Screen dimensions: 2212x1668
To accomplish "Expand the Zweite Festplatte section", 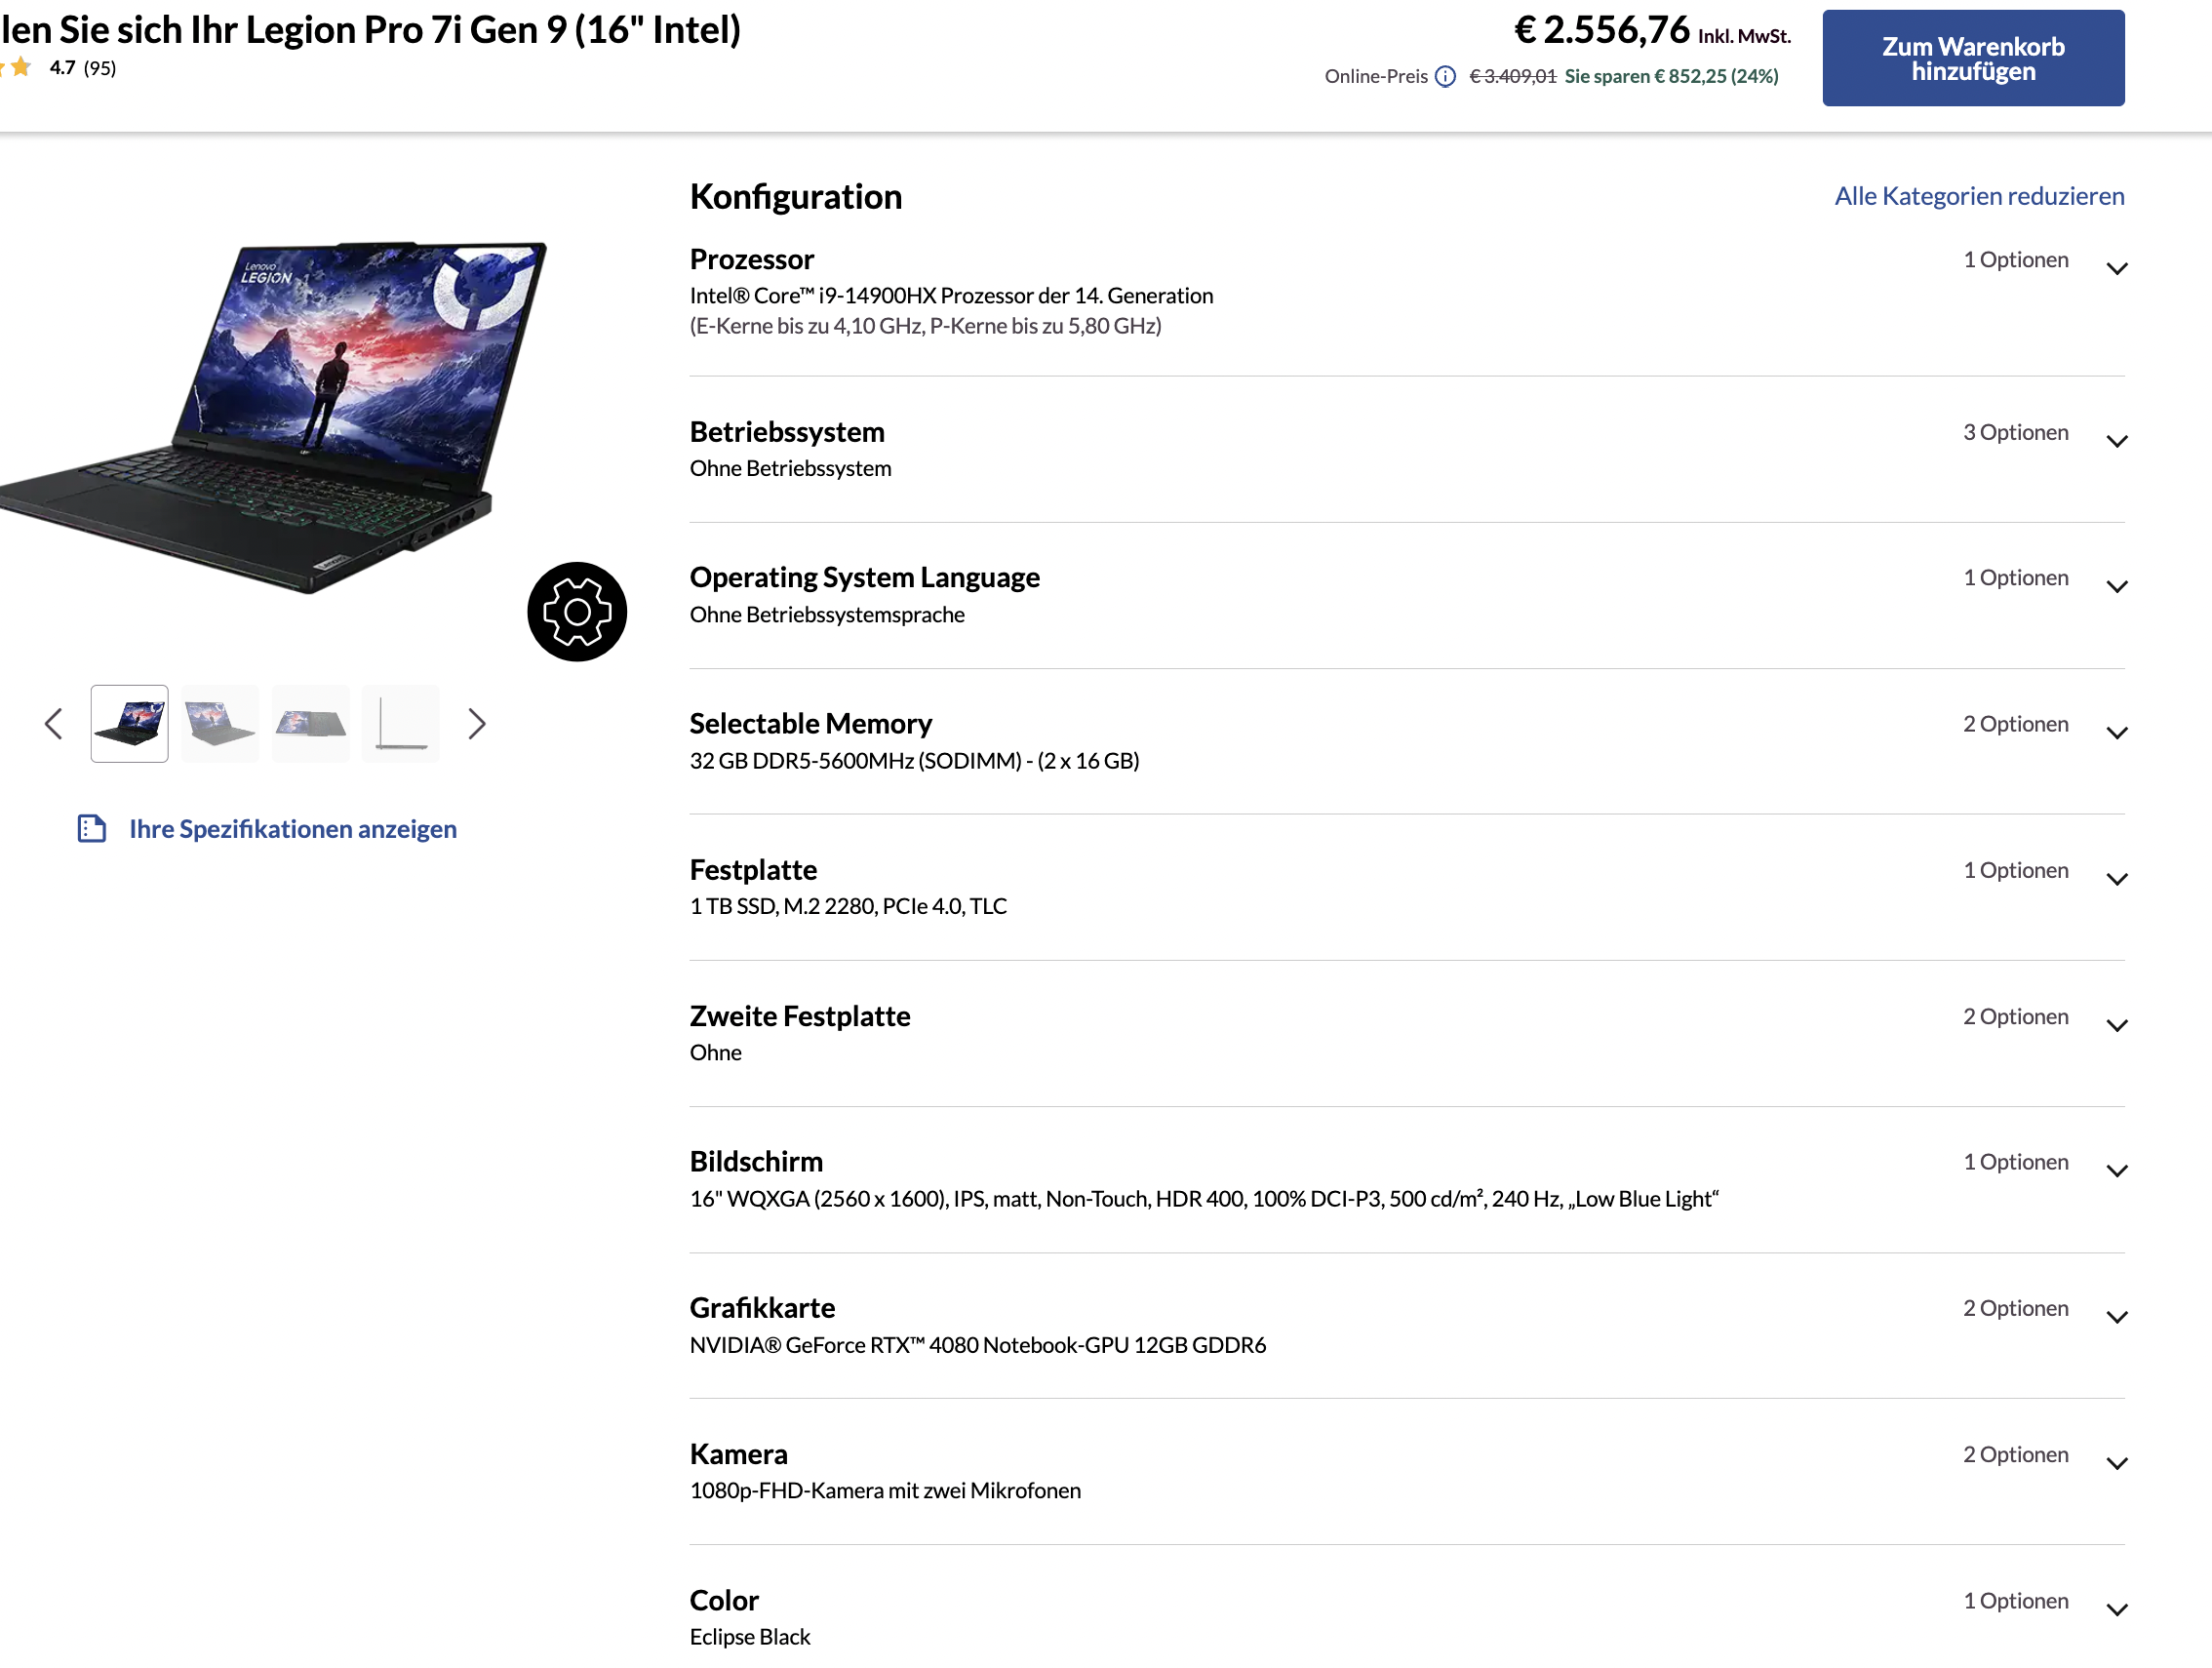I will coord(2116,1025).
